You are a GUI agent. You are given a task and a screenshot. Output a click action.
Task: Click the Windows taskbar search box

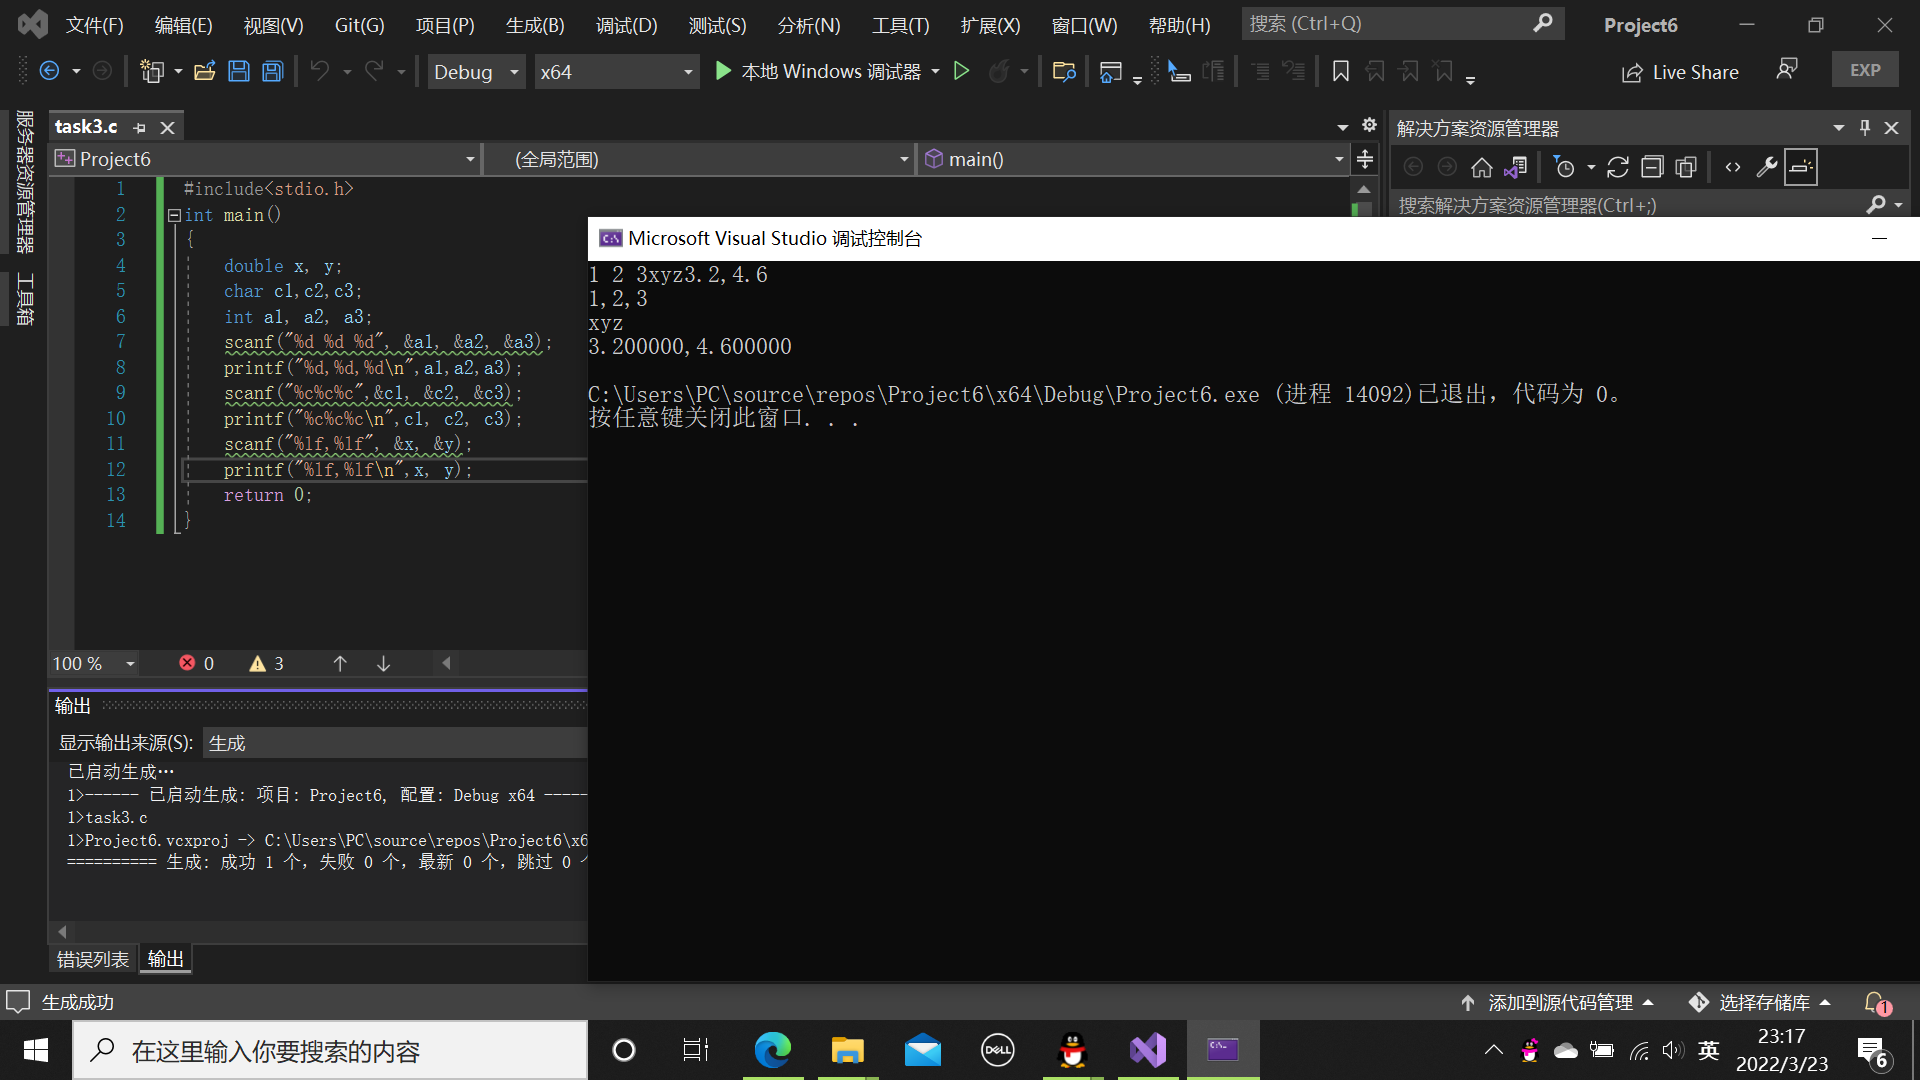click(x=330, y=1050)
